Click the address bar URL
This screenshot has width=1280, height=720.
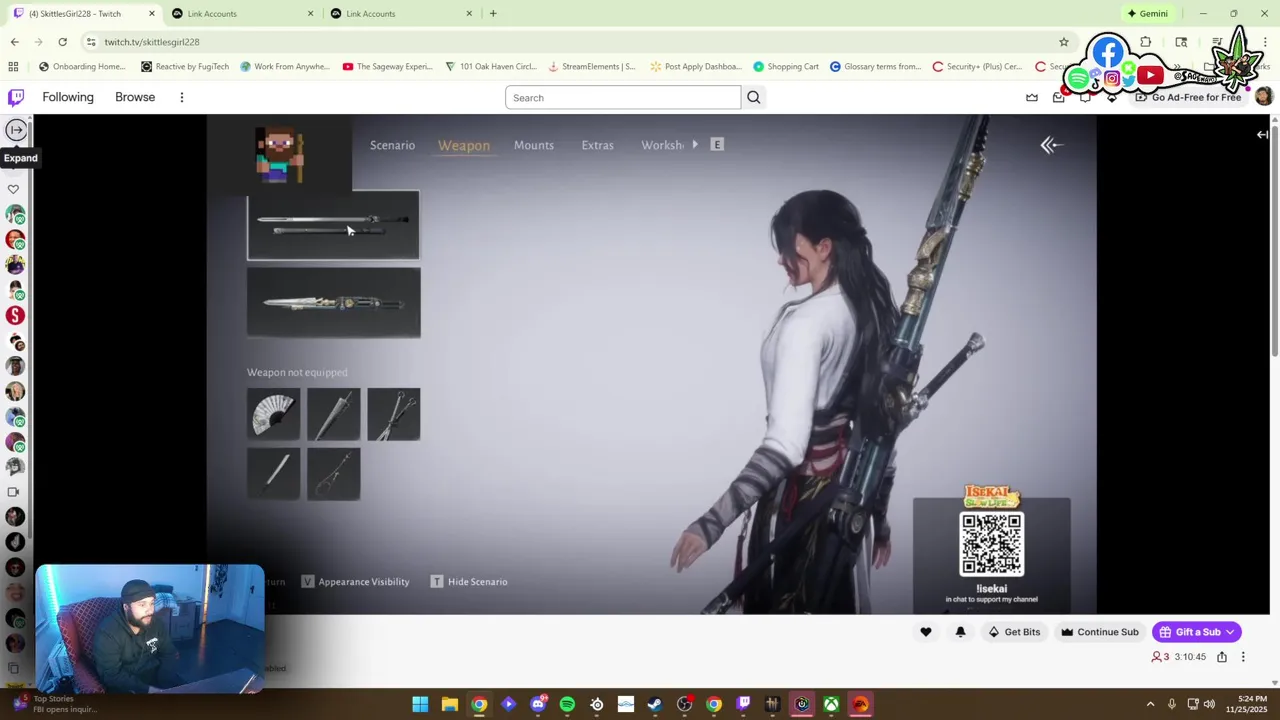click(x=152, y=42)
